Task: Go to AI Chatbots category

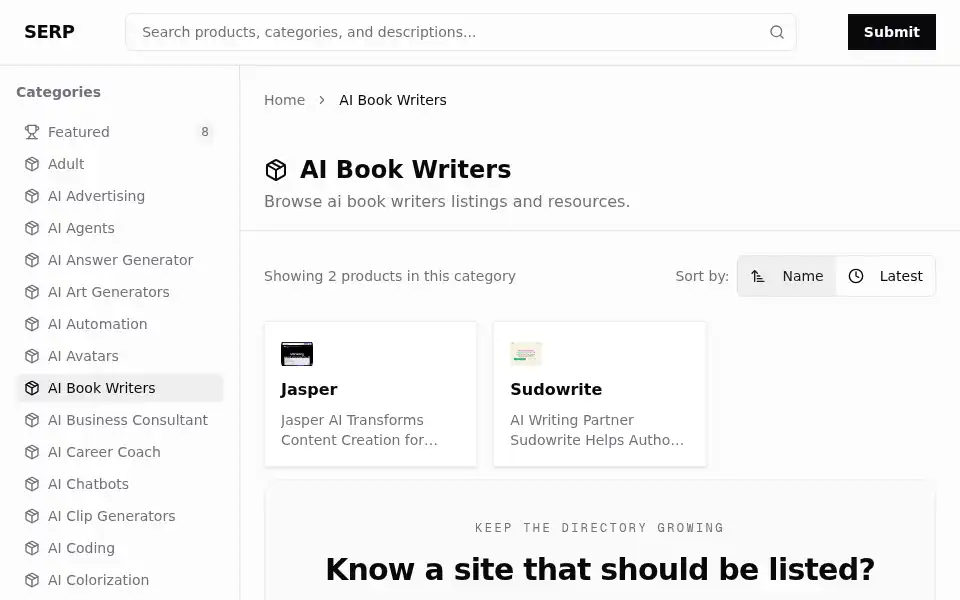Action: coord(120,484)
